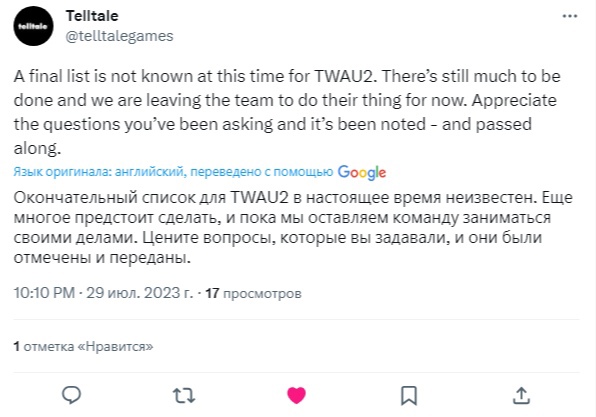Click "переведено с помощью" translation credit text
This screenshot has width=596, height=417.
click(x=262, y=172)
